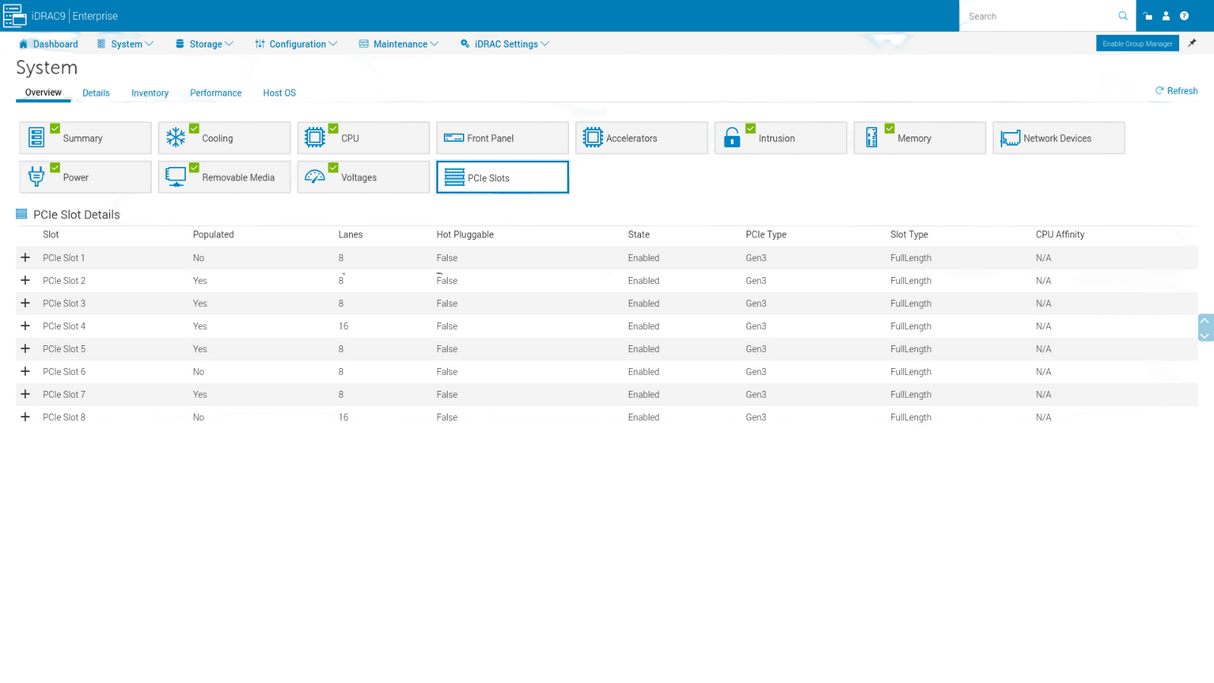The height and width of the screenshot is (683, 1214).
Task: Open the Maintenance dropdown menu
Action: click(x=398, y=44)
